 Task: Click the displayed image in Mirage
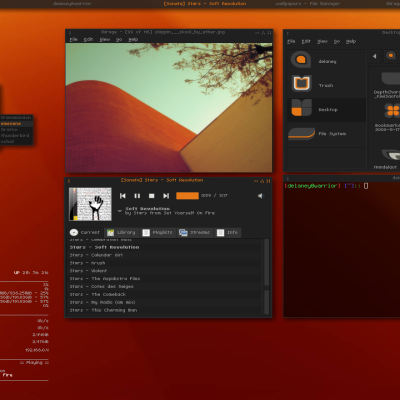169,108
